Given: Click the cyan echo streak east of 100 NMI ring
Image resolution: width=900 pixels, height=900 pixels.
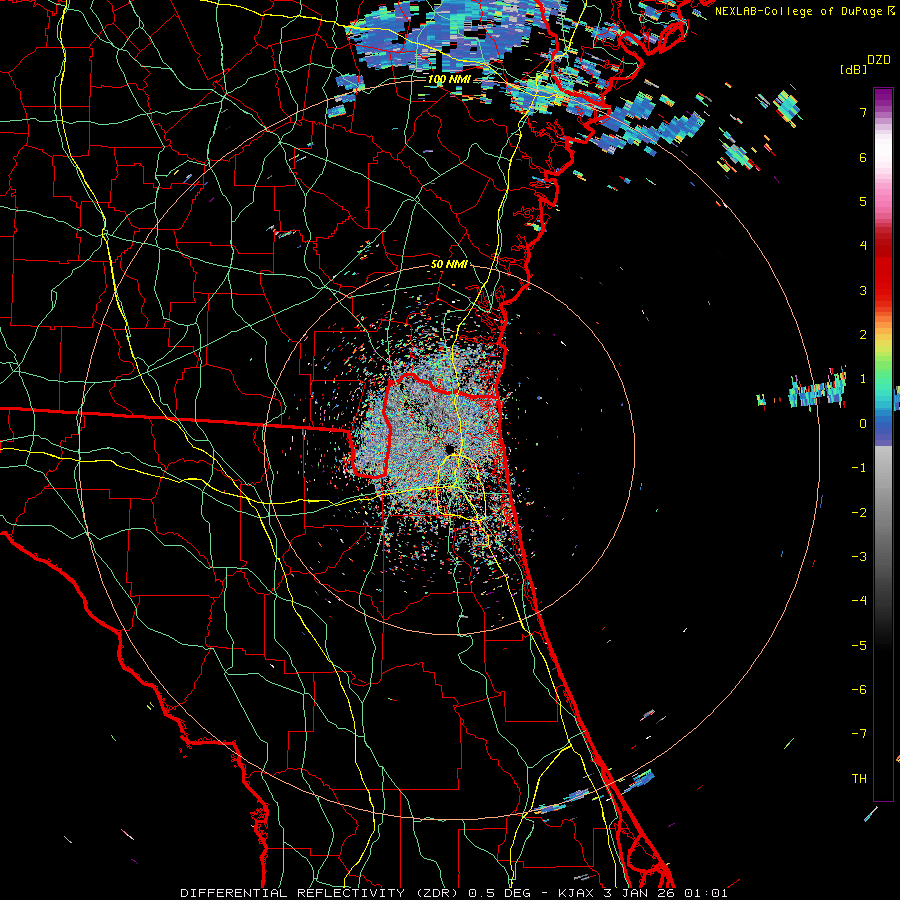Looking at the screenshot, I should 817,392.
